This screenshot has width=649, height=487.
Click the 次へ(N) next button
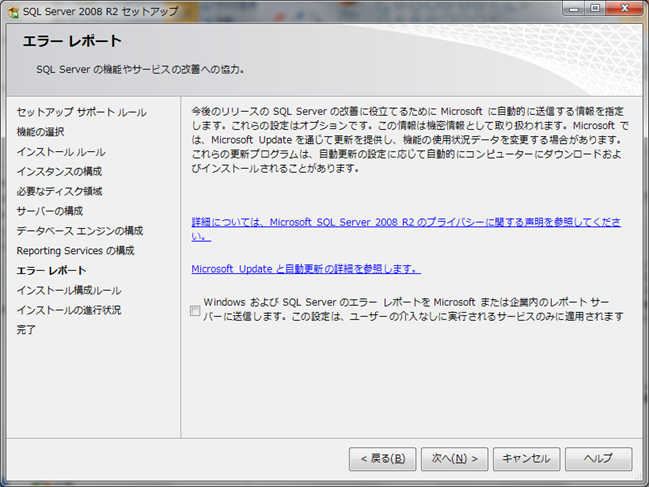point(454,459)
